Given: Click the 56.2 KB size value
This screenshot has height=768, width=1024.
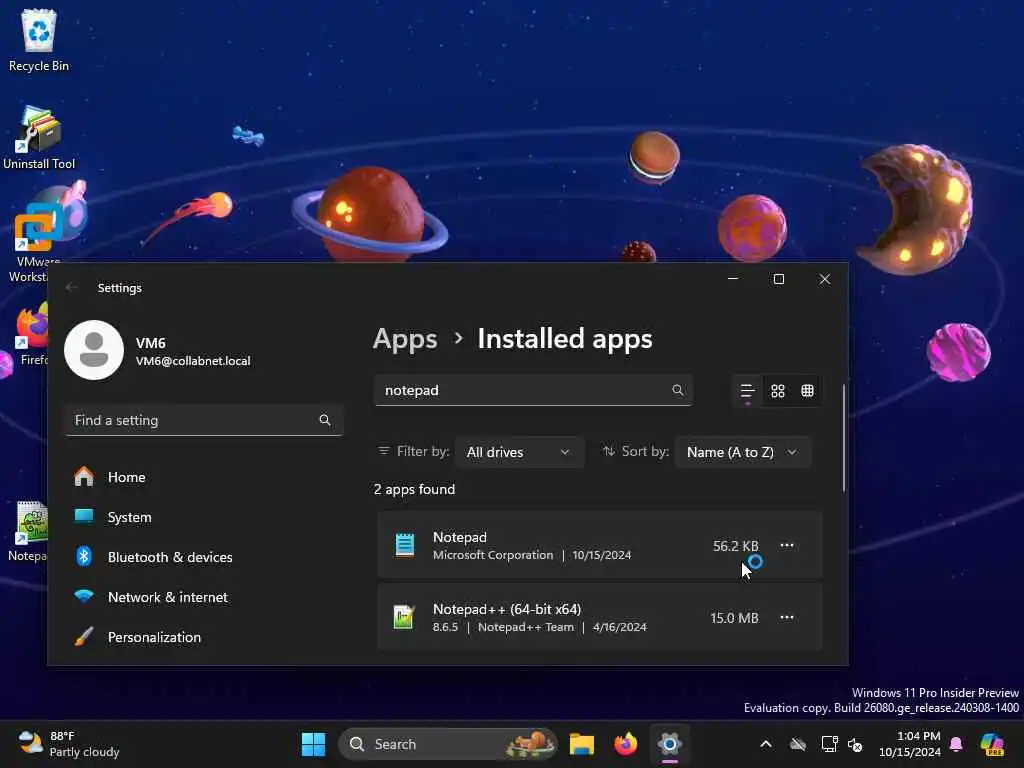Looking at the screenshot, I should point(735,546).
